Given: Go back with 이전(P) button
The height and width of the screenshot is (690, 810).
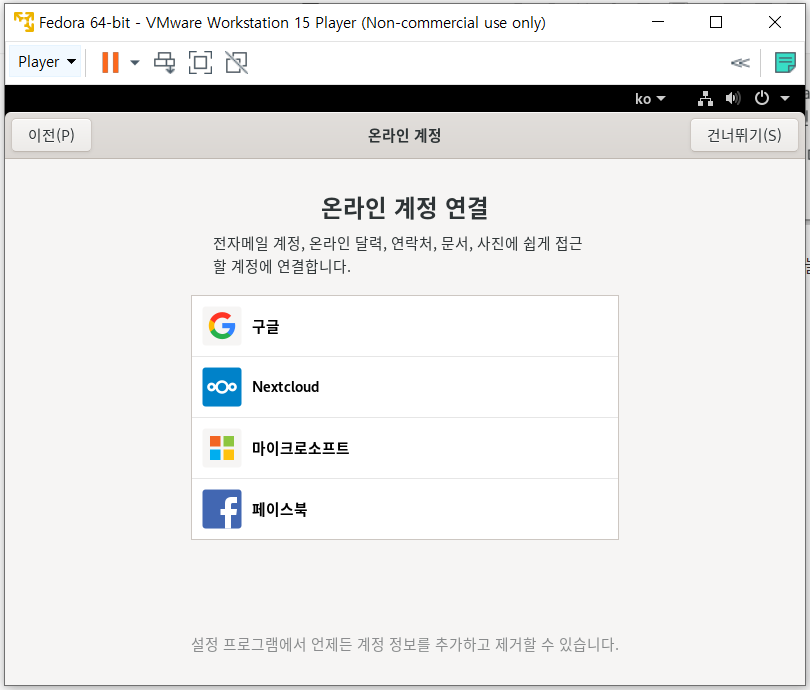Looking at the screenshot, I should pos(51,135).
